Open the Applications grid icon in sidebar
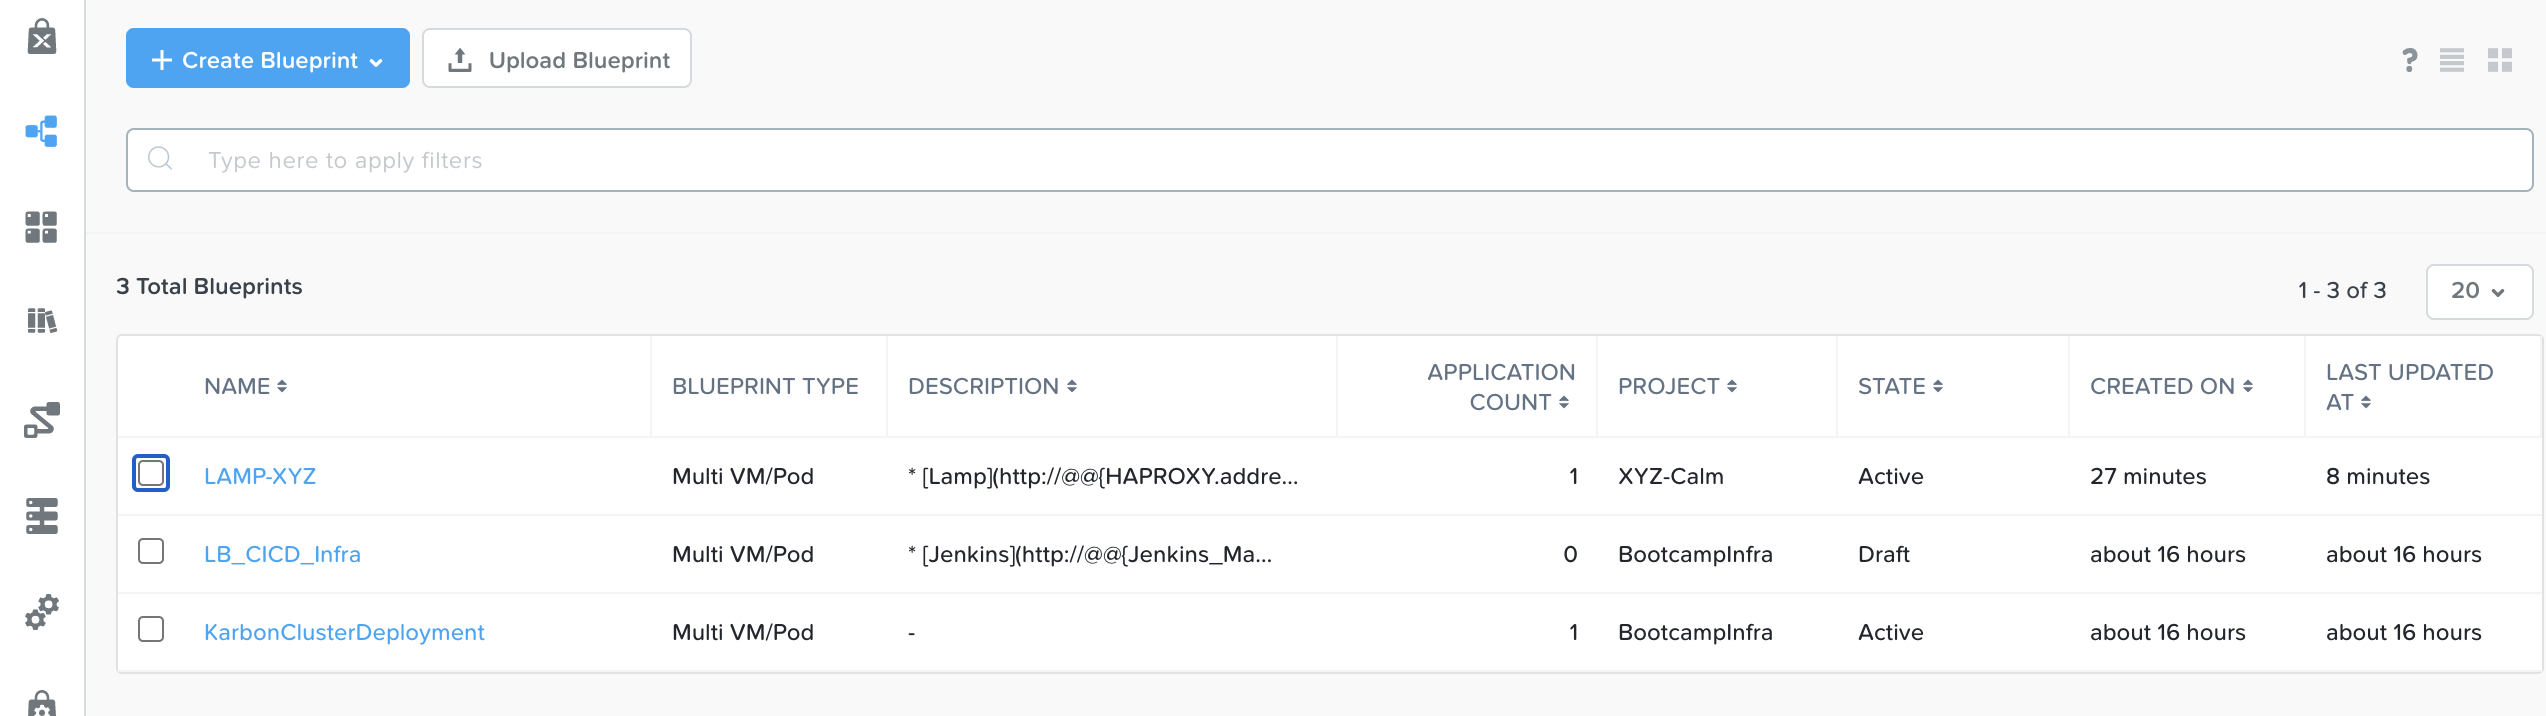This screenshot has width=2546, height=716. coord(41,227)
